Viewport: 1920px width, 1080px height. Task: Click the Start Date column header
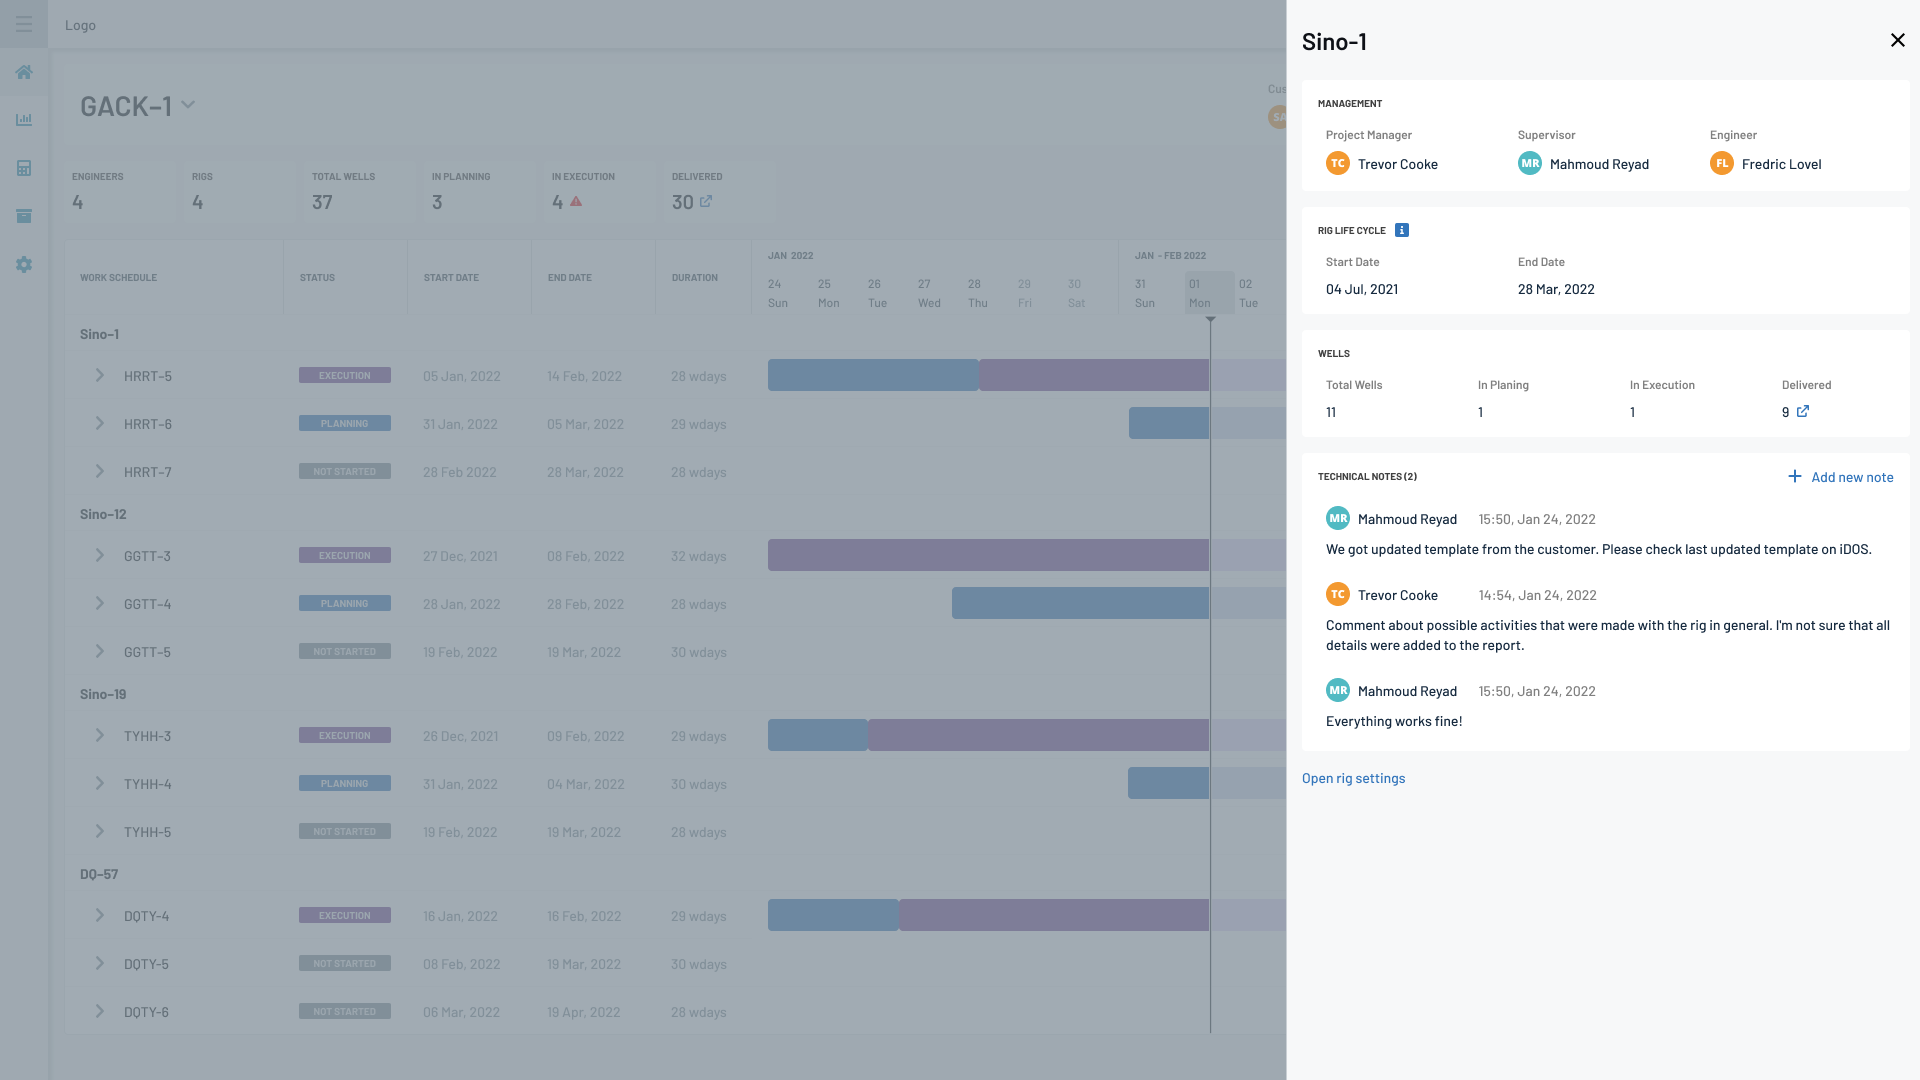pyautogui.click(x=451, y=277)
